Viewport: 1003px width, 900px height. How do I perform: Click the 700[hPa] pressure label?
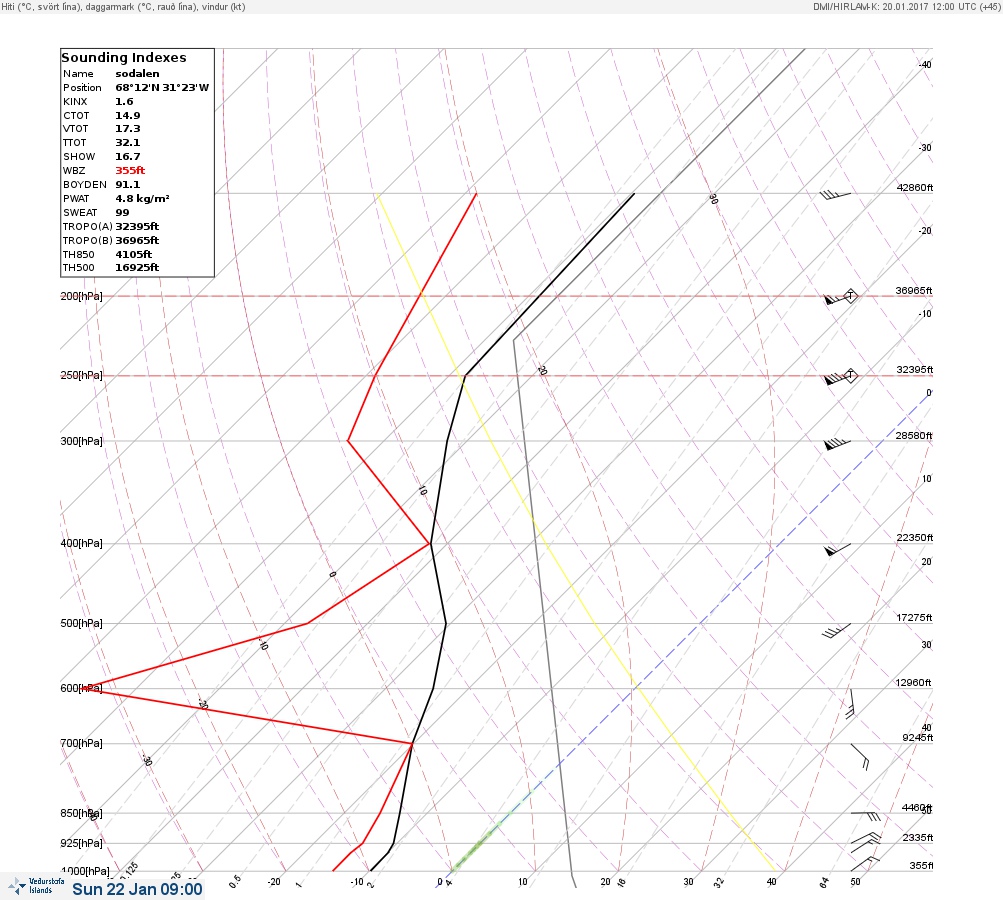click(81, 743)
